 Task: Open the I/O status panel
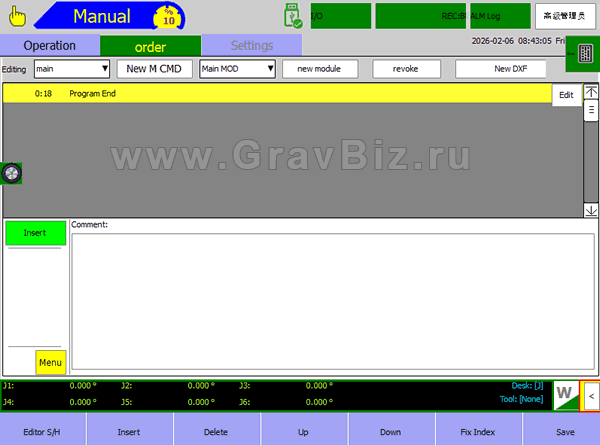(340, 16)
